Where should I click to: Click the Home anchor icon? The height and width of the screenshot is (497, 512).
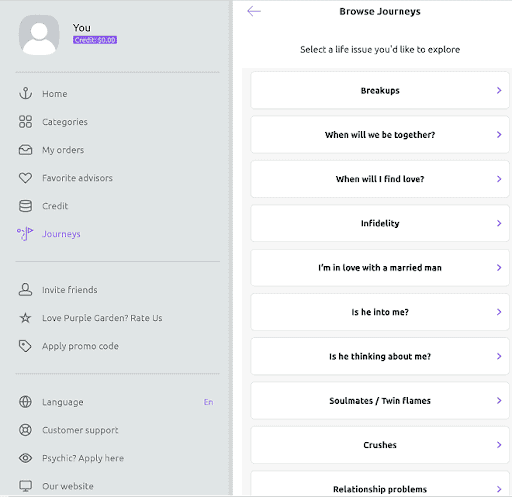25,94
